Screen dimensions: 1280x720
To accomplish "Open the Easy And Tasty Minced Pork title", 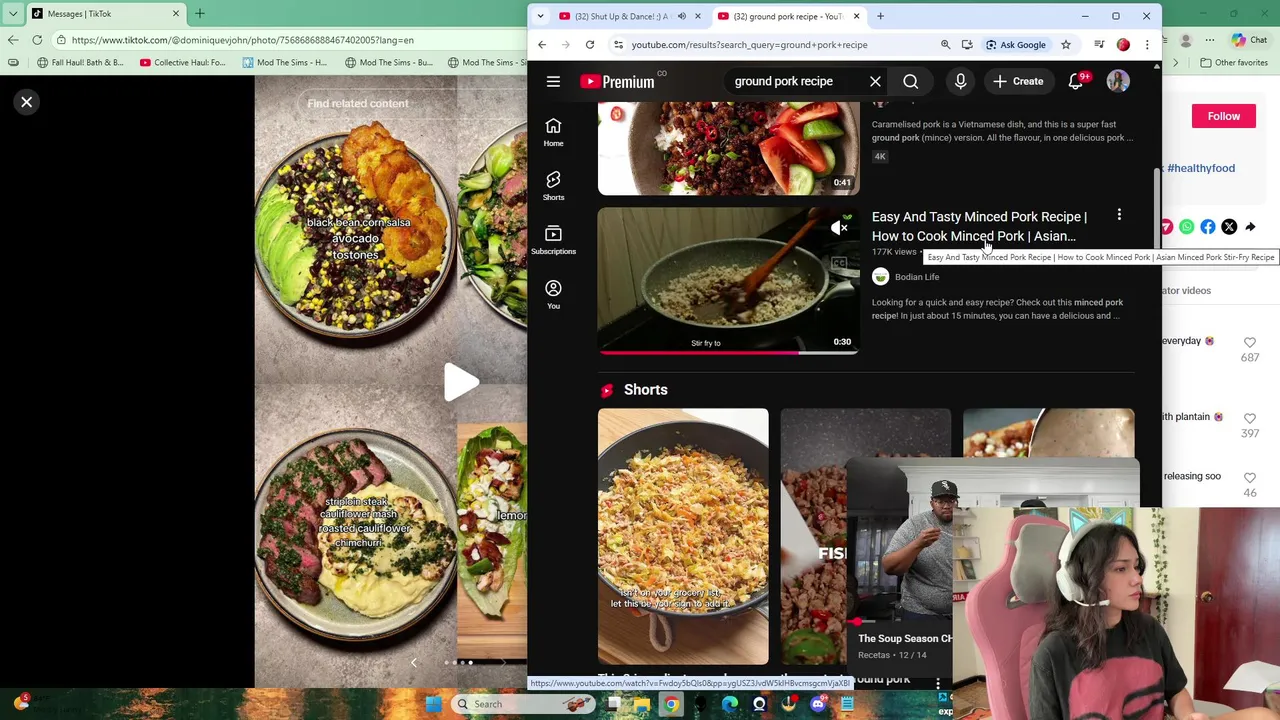I will click(979, 226).
